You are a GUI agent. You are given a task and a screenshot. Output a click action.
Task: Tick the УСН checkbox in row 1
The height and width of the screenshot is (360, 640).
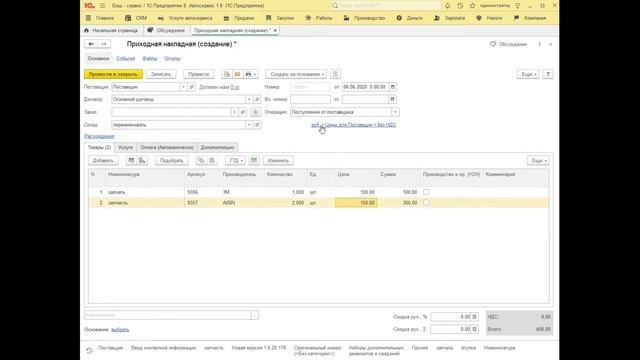[x=426, y=192]
